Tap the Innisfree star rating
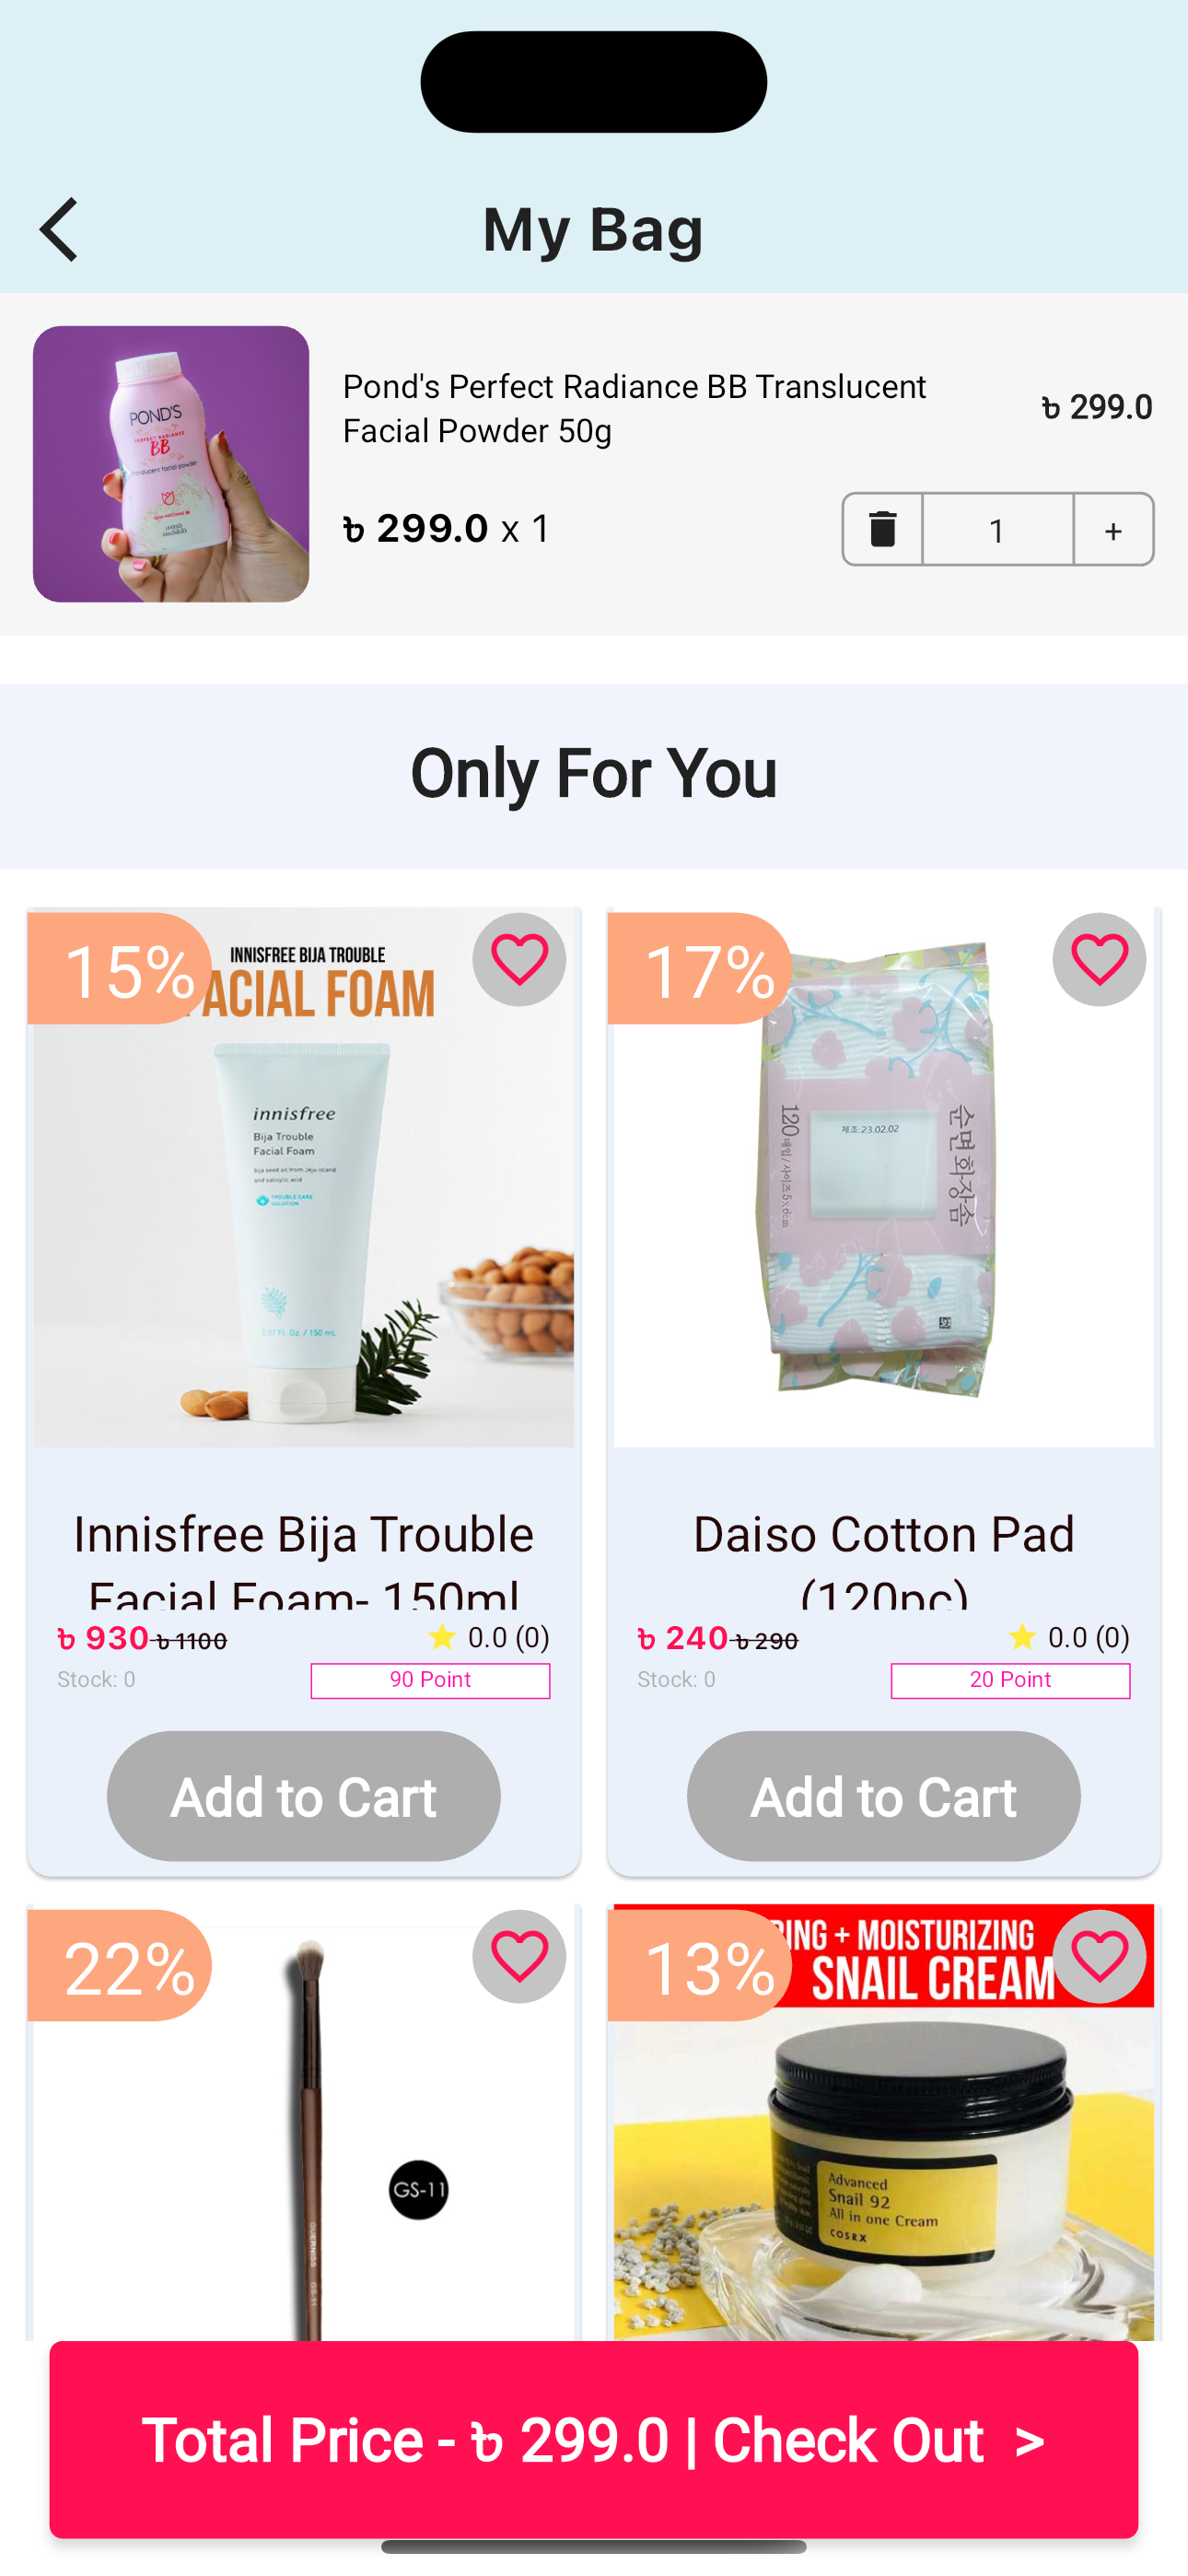1188x2576 pixels. click(488, 1637)
